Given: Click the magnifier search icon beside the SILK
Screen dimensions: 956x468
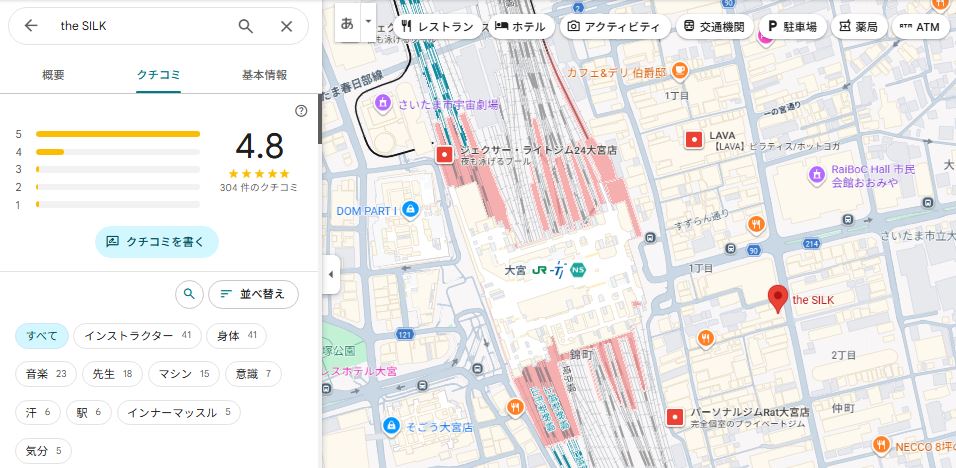Looking at the screenshot, I should point(246,26).
